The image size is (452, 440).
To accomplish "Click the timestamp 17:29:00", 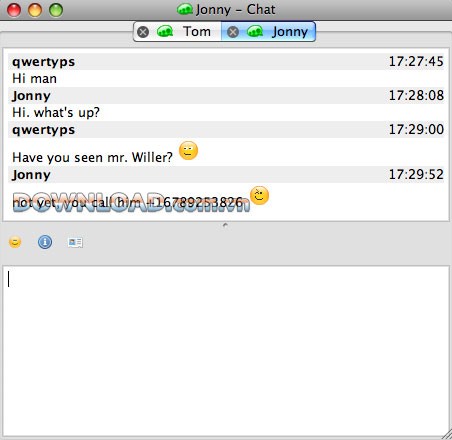I will click(x=416, y=129).
